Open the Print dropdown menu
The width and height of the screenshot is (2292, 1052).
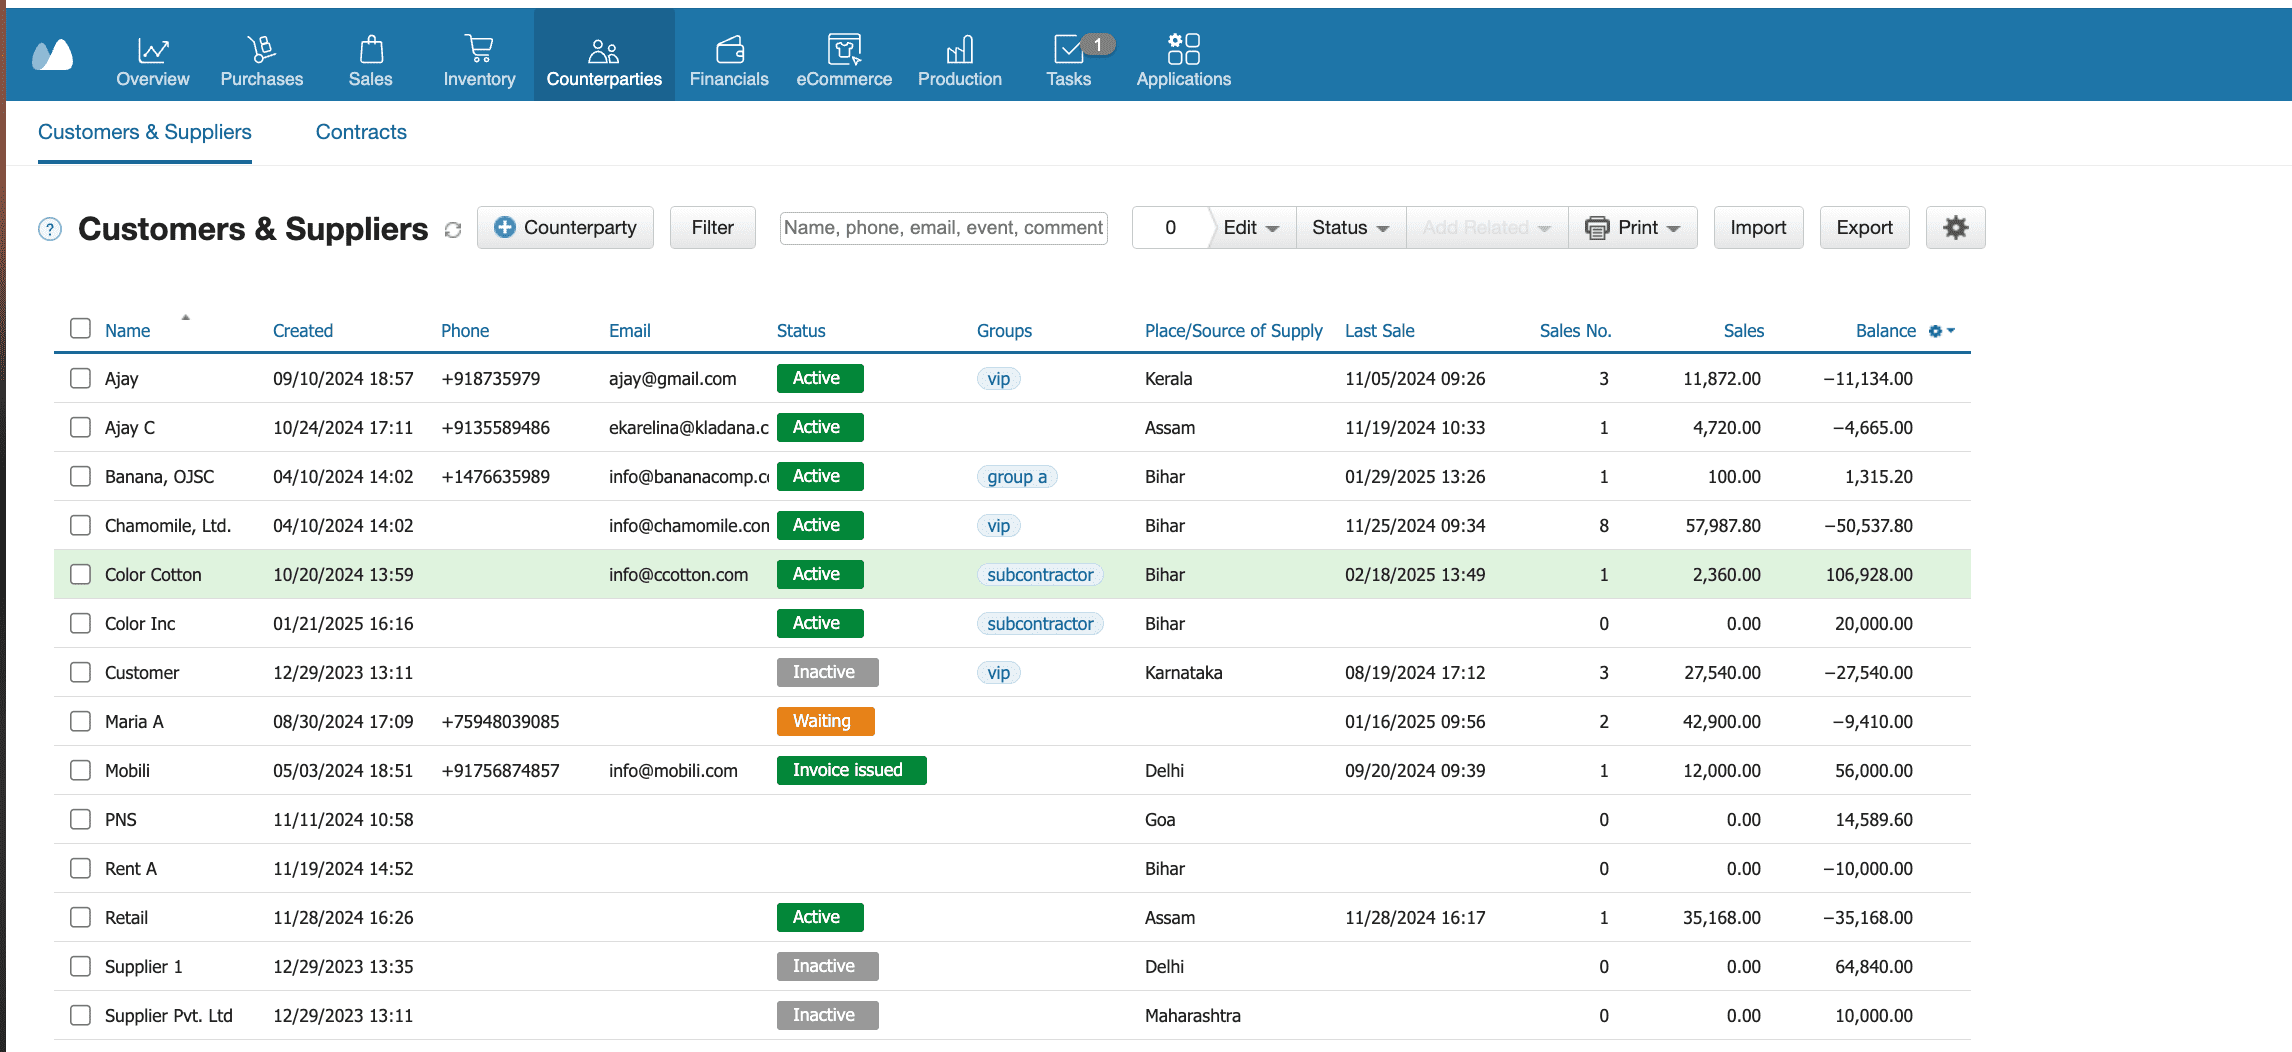coord(1633,228)
